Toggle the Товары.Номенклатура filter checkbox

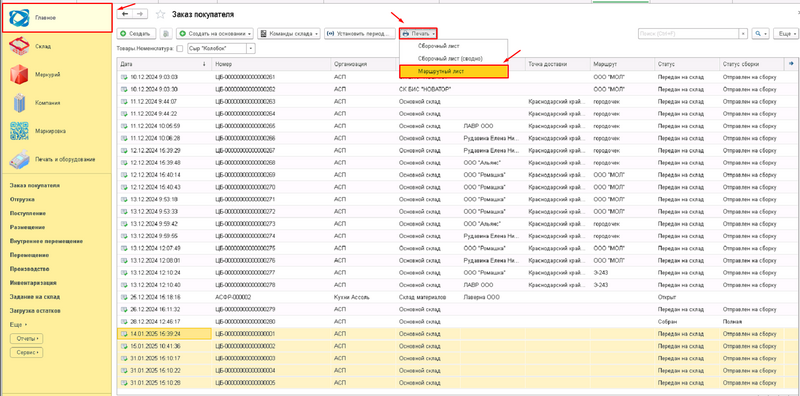[x=179, y=49]
